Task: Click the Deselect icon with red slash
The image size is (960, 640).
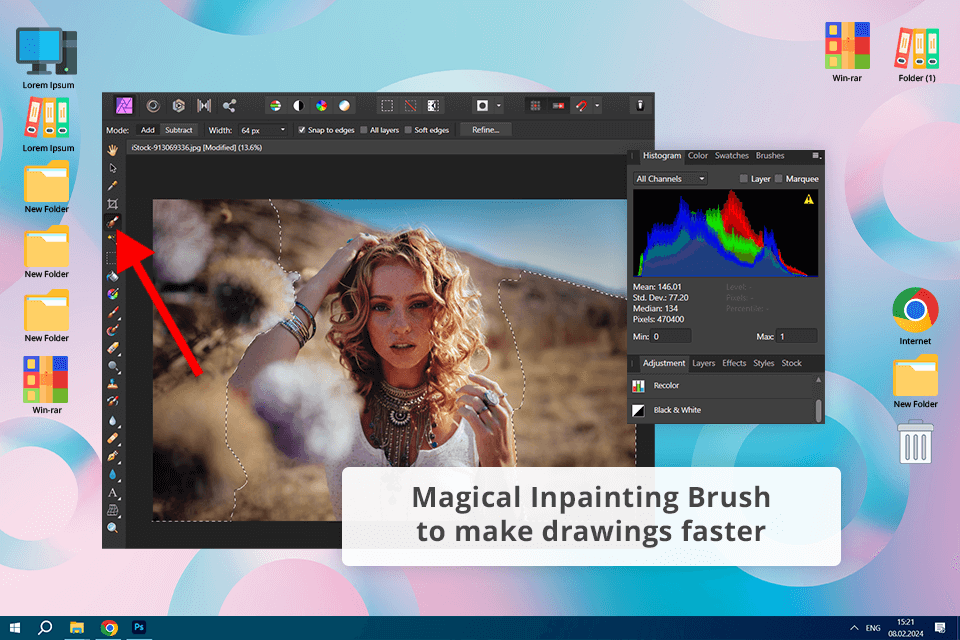Action: tap(410, 106)
